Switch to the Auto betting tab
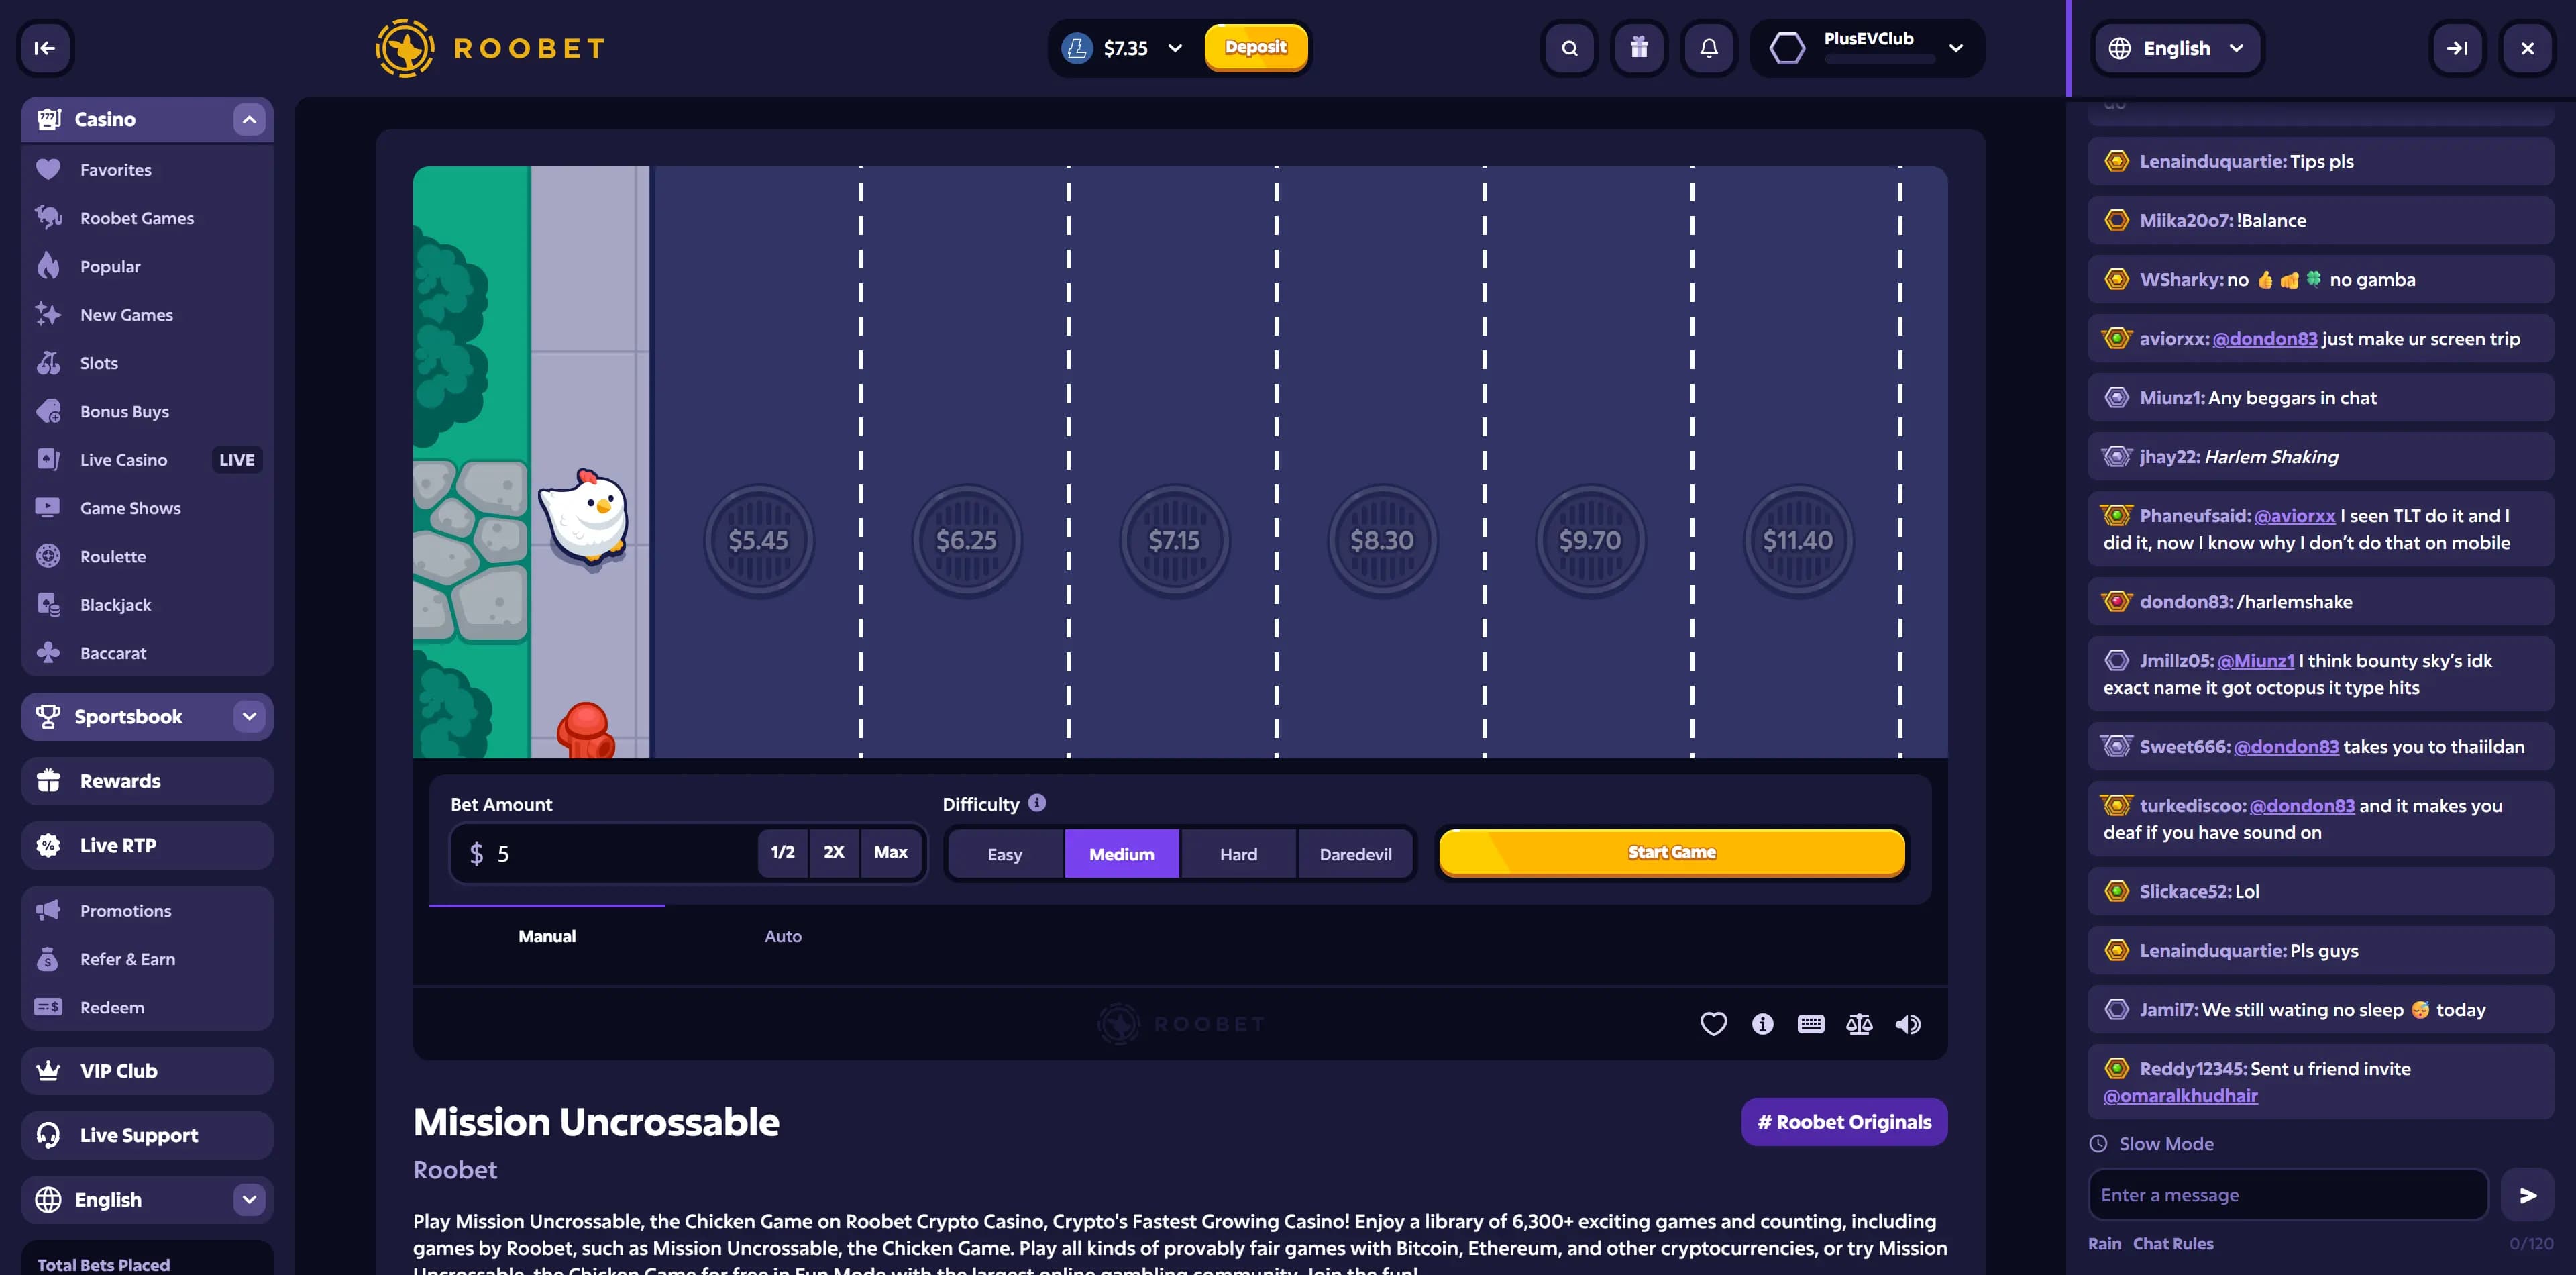Image resolution: width=2576 pixels, height=1275 pixels. pos(782,936)
